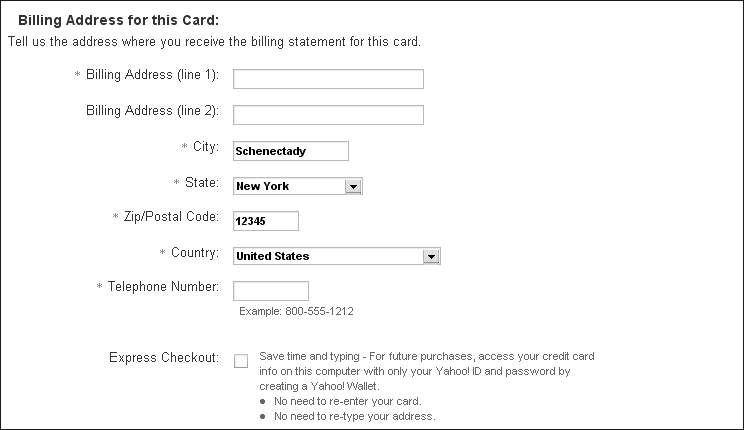The width and height of the screenshot is (744, 430).
Task: Expand the Country dropdown showing United States
Action: [x=336, y=256]
